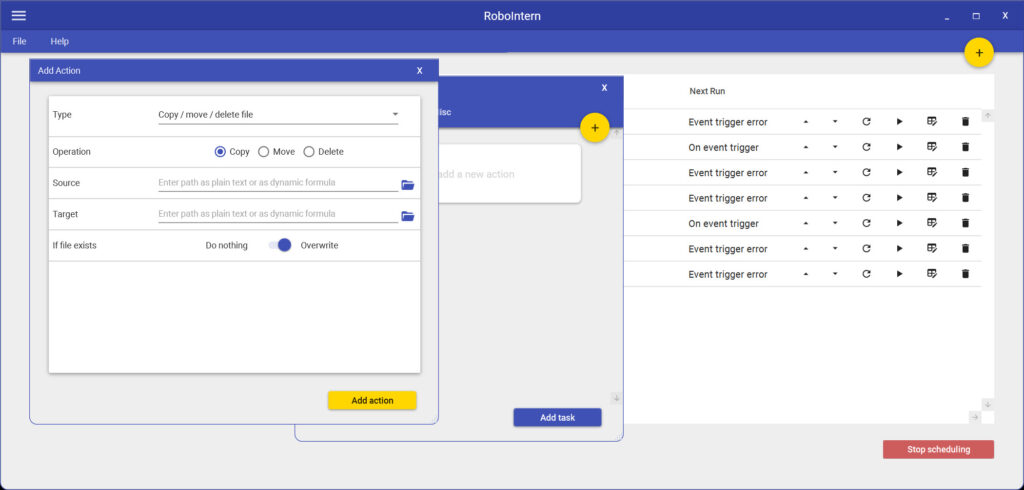Browse for Source path with folder icon
Viewport: 1024px width, 490px height.
[408, 185]
